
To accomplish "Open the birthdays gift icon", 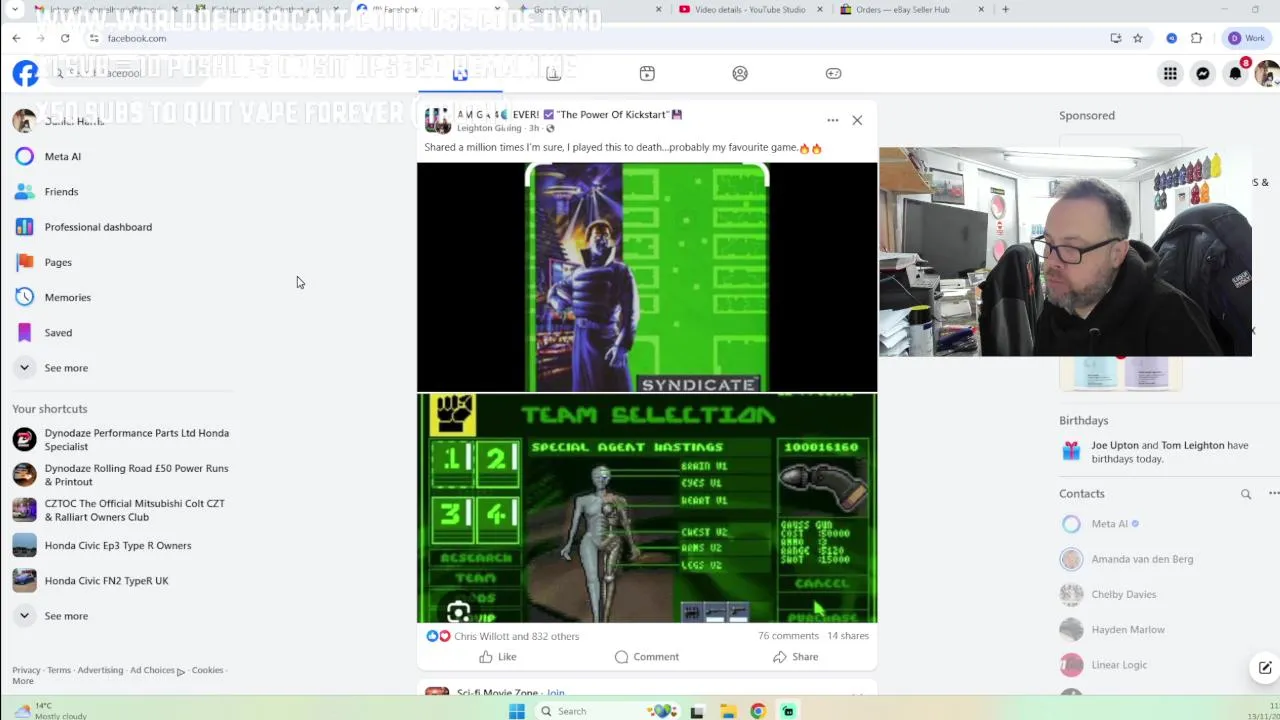I will coord(1071,451).
